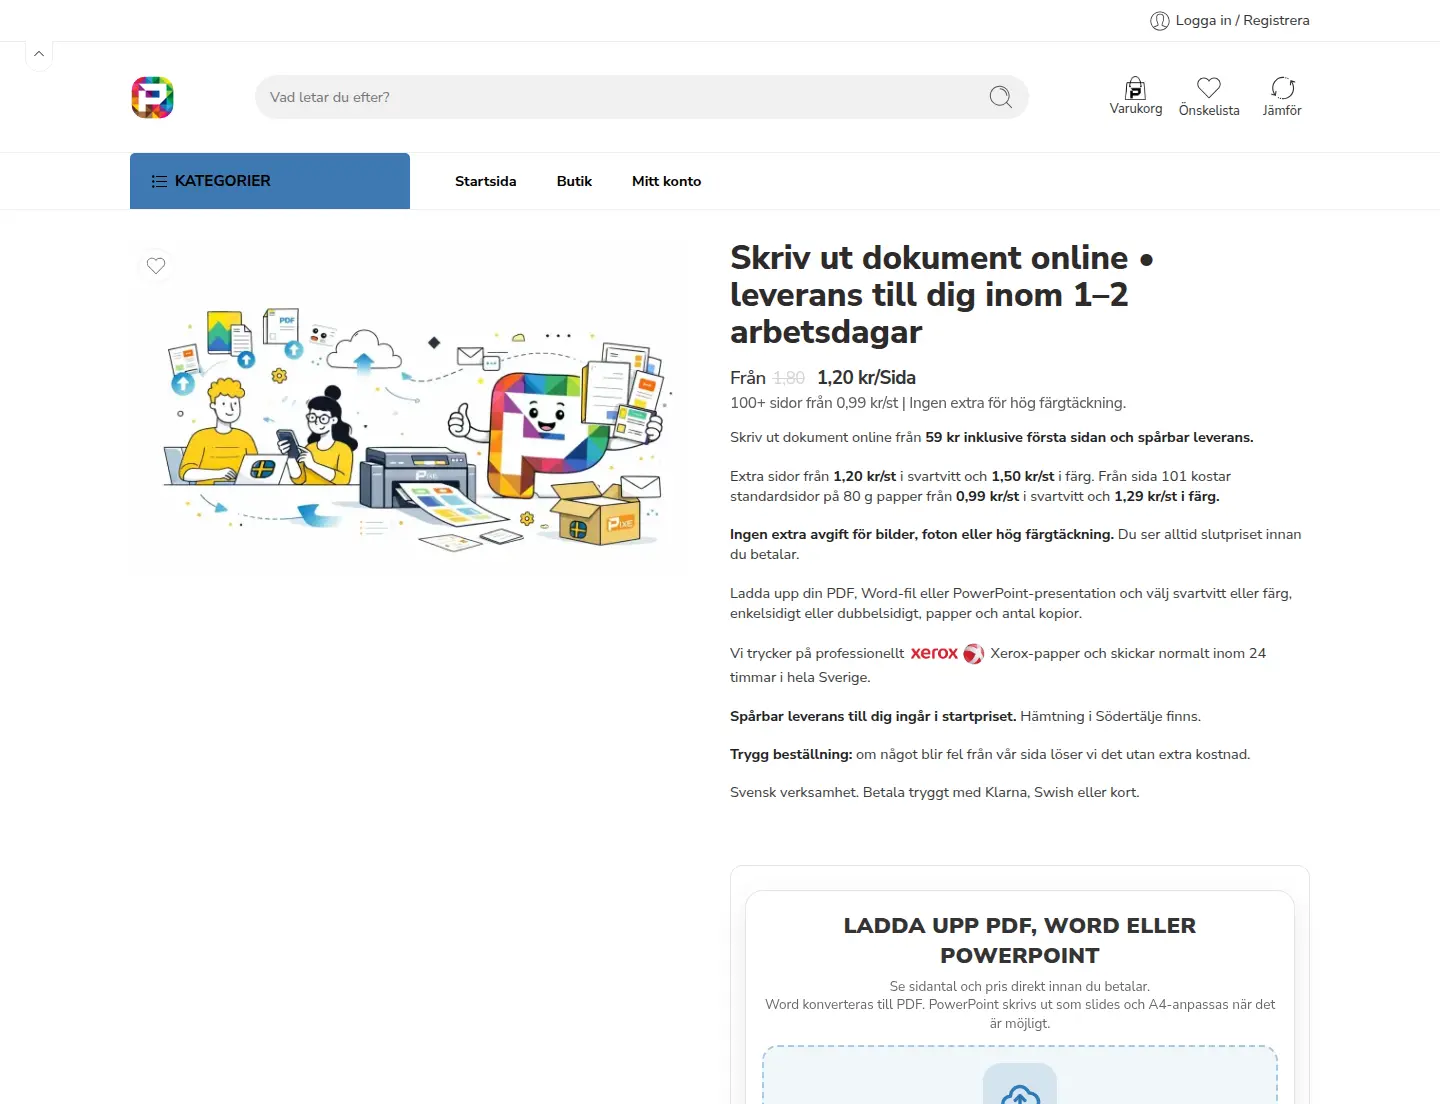Expand the KATEGORIER menu
1440x1104 pixels.
click(x=270, y=181)
